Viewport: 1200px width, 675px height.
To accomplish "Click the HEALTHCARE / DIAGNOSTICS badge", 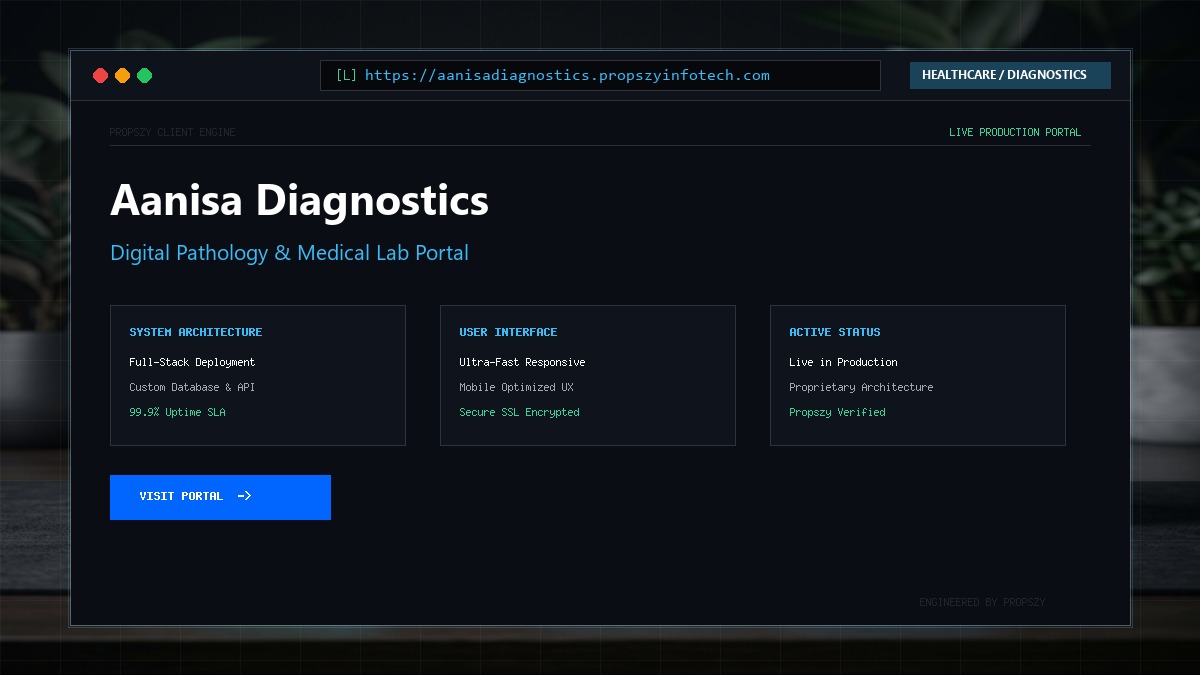I will (x=1010, y=75).
